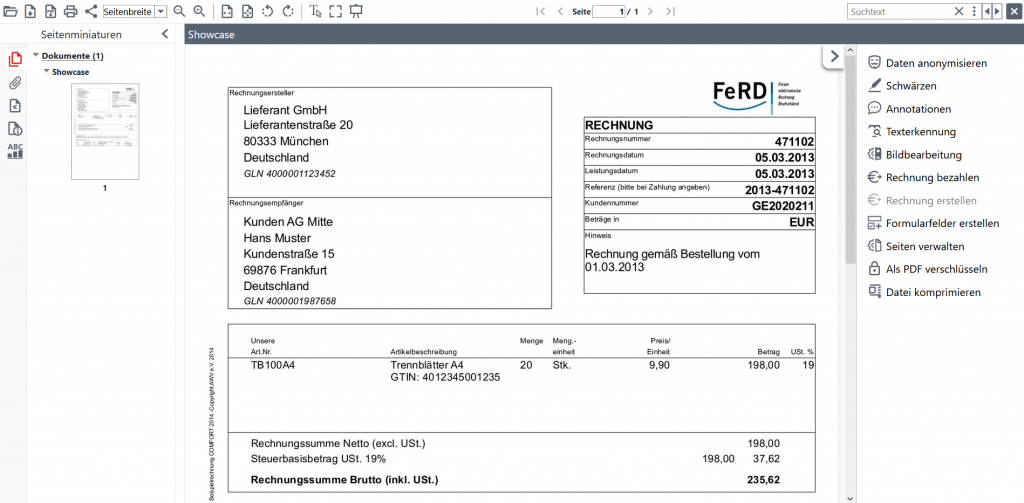Select Datei komprimieren
Viewport: 1024px width, 503px height.
coord(924,292)
